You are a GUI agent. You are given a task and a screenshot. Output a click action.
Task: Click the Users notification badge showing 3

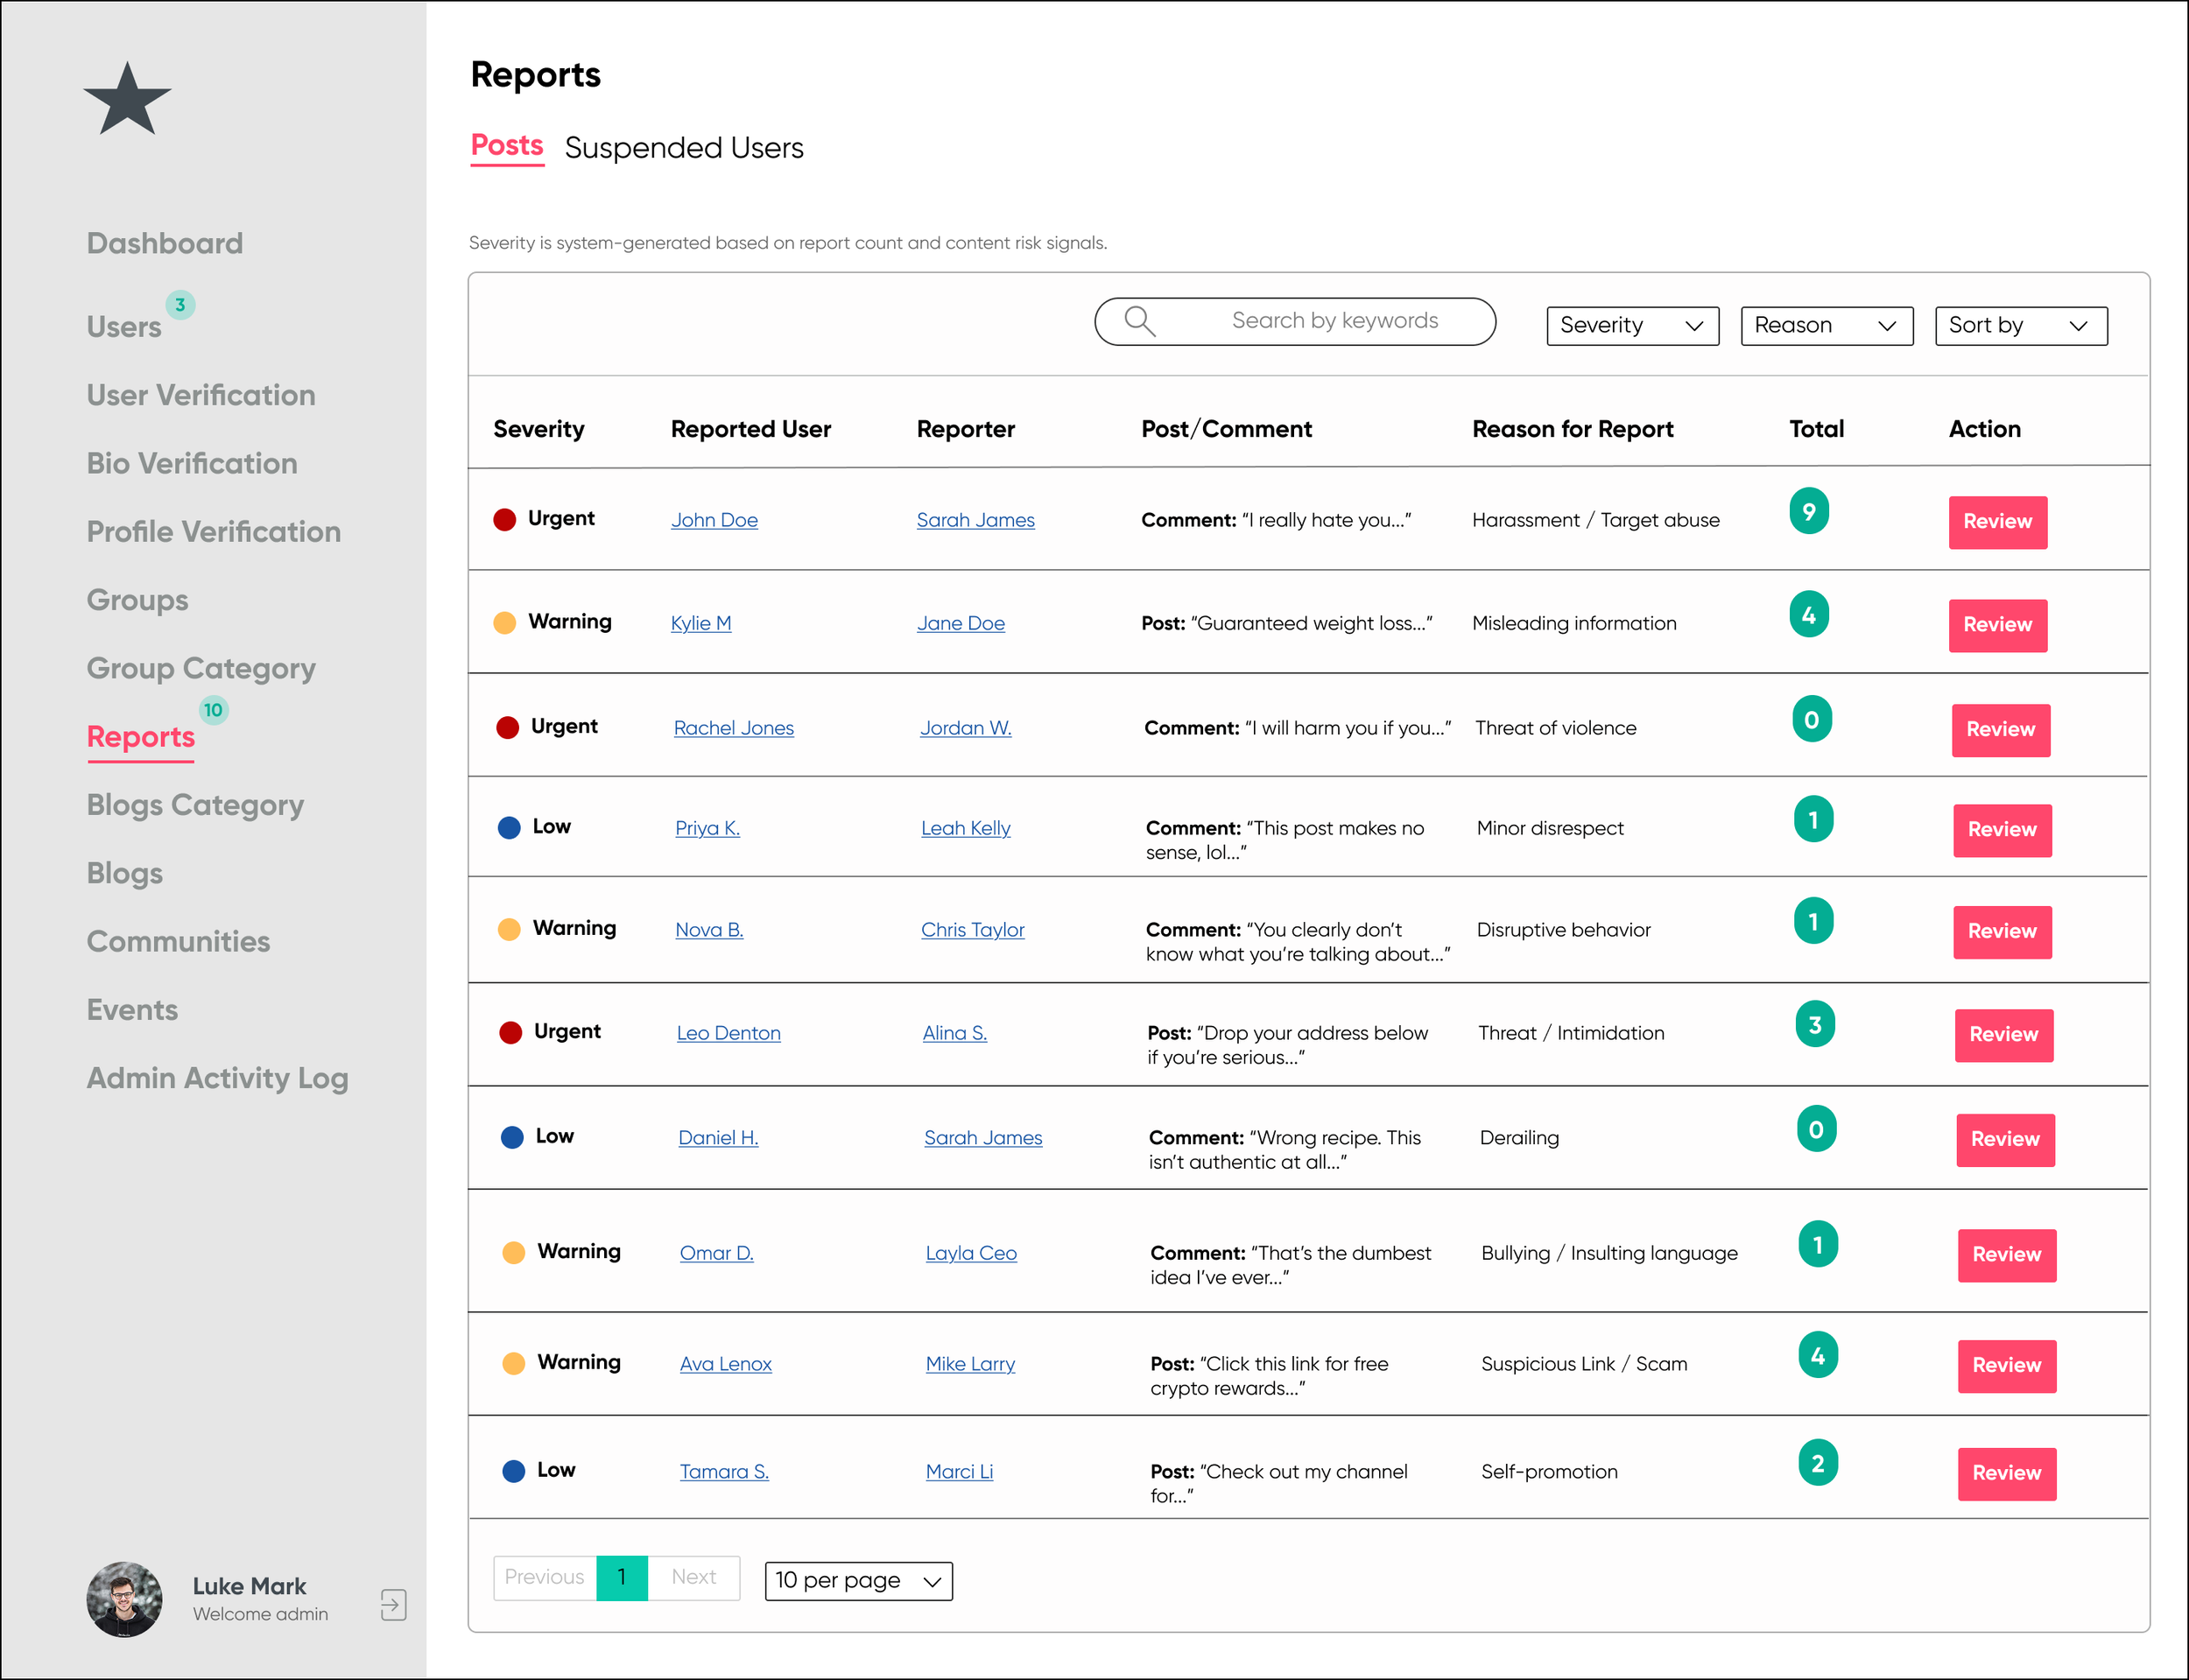pyautogui.click(x=180, y=305)
